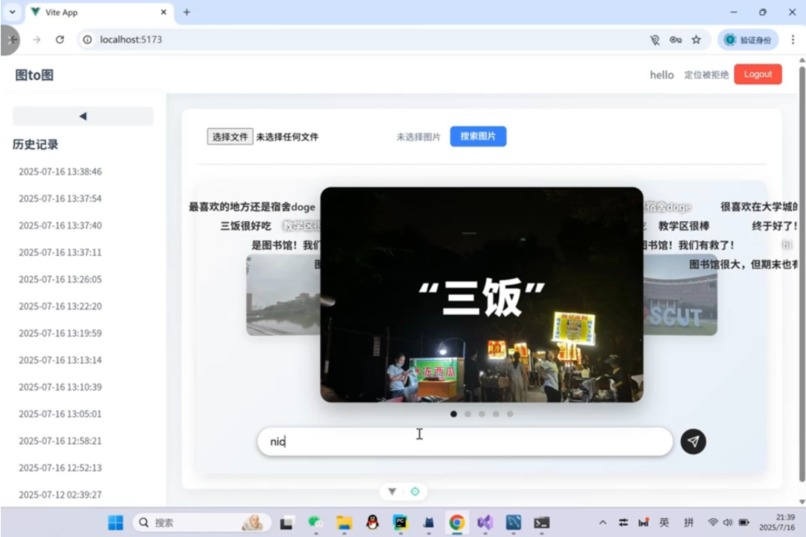
Task: Click the blue 搜索图片 button
Action: pos(478,136)
